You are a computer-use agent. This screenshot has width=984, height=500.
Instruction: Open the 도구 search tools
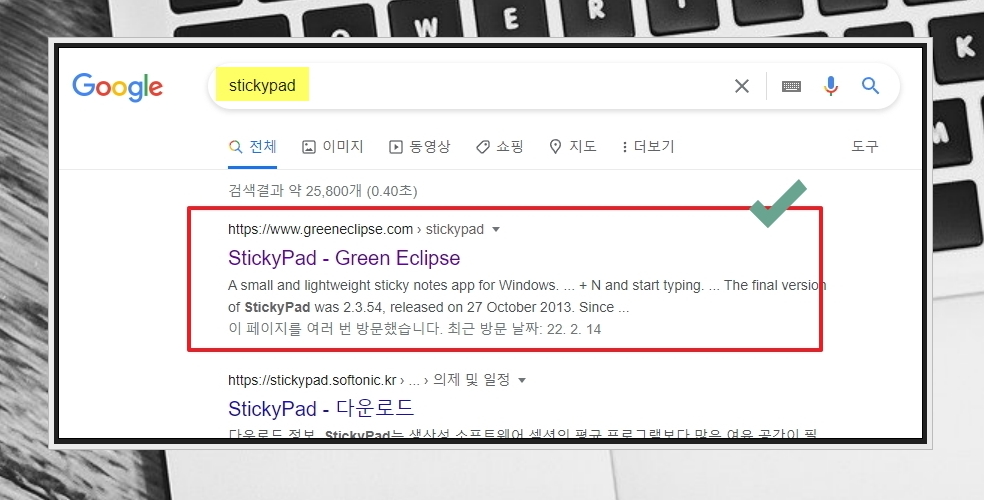point(865,147)
